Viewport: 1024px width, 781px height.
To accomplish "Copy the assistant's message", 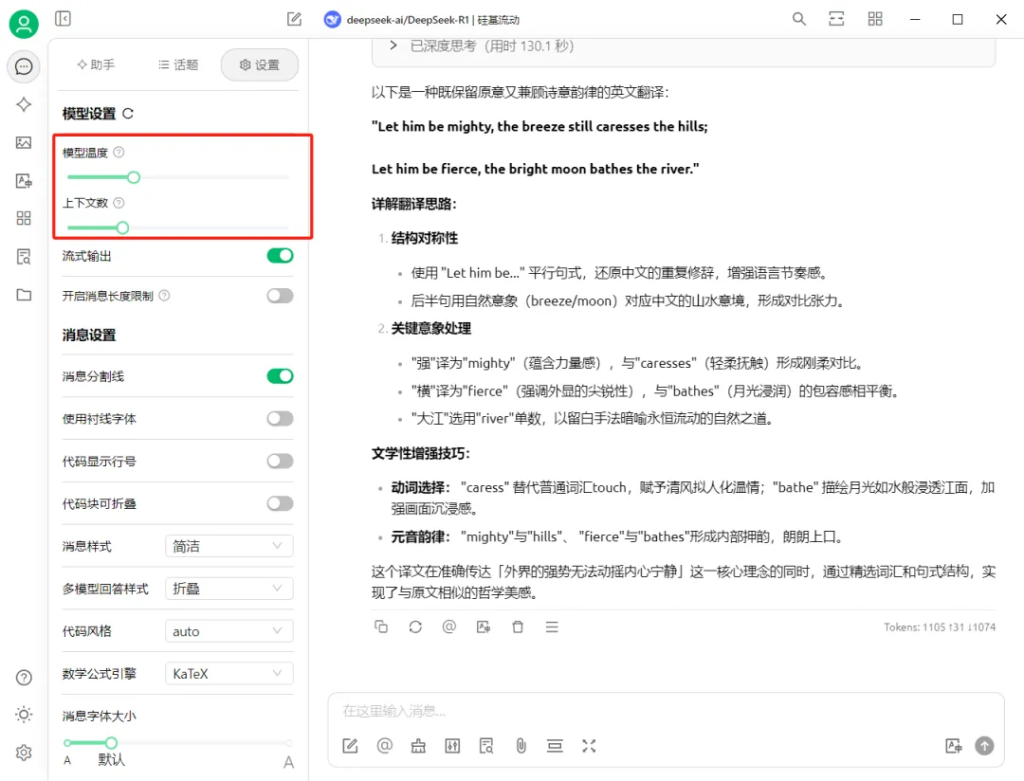I will coord(380,627).
